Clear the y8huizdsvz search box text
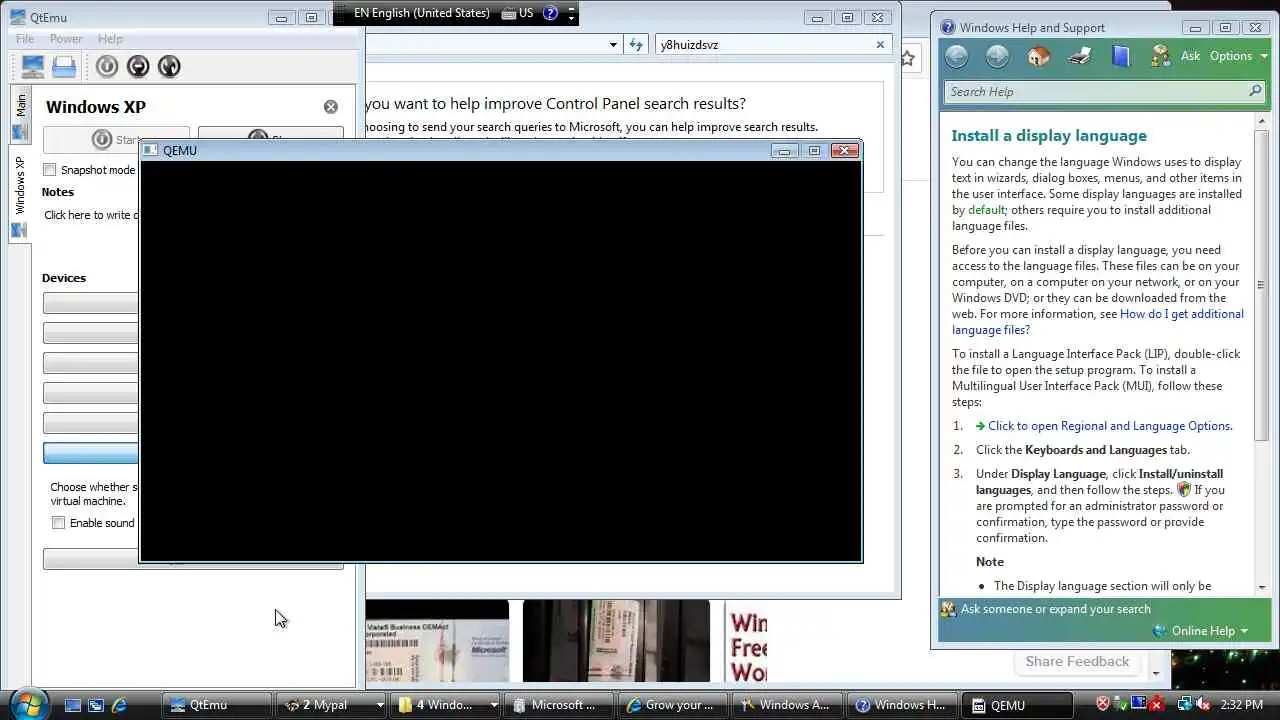Viewport: 1280px width, 720px height. pos(880,45)
